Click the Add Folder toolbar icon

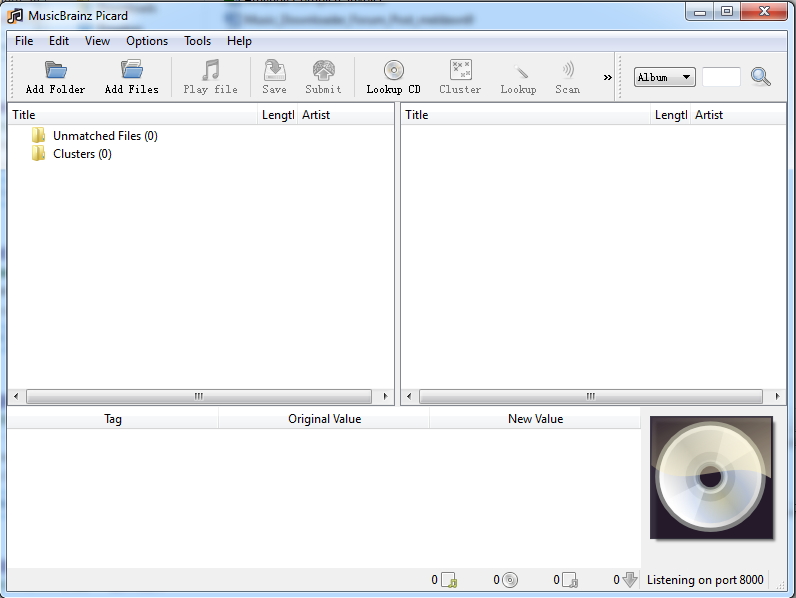(55, 71)
